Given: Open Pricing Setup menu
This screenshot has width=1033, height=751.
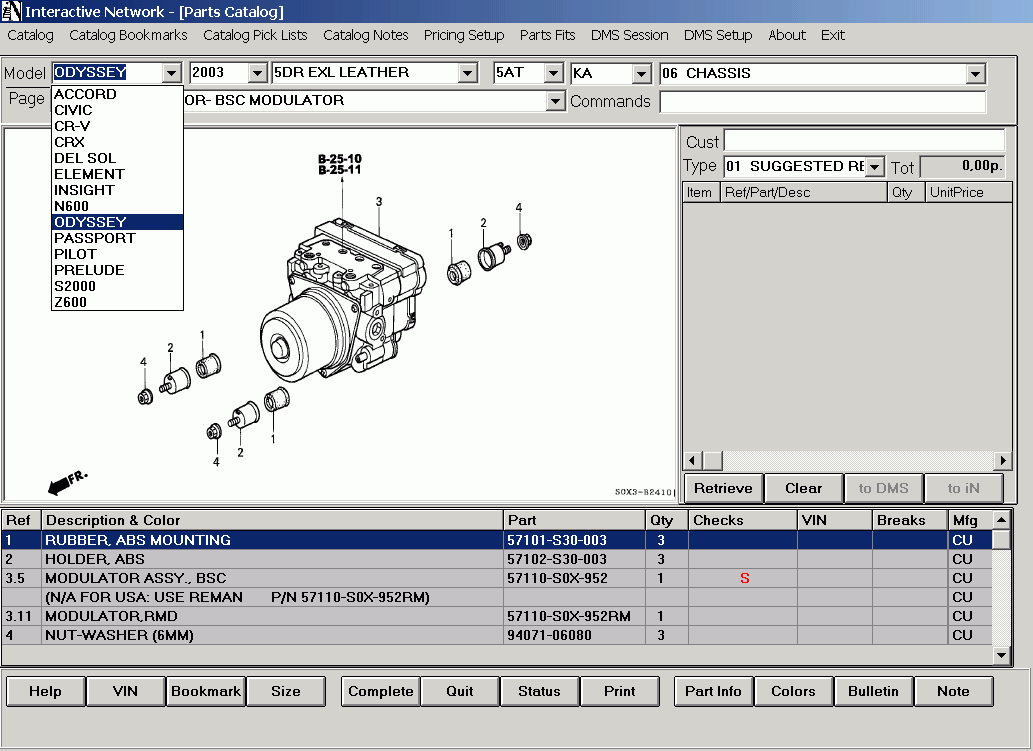Looking at the screenshot, I should [464, 35].
